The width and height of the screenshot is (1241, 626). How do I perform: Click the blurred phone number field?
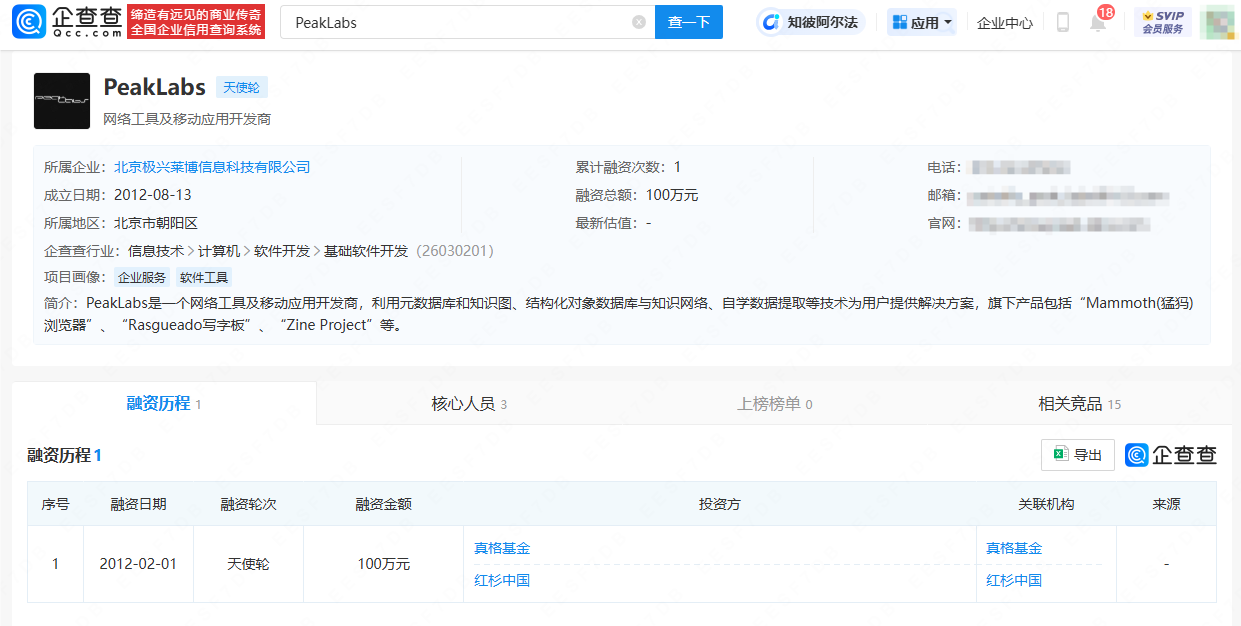pos(1021,167)
